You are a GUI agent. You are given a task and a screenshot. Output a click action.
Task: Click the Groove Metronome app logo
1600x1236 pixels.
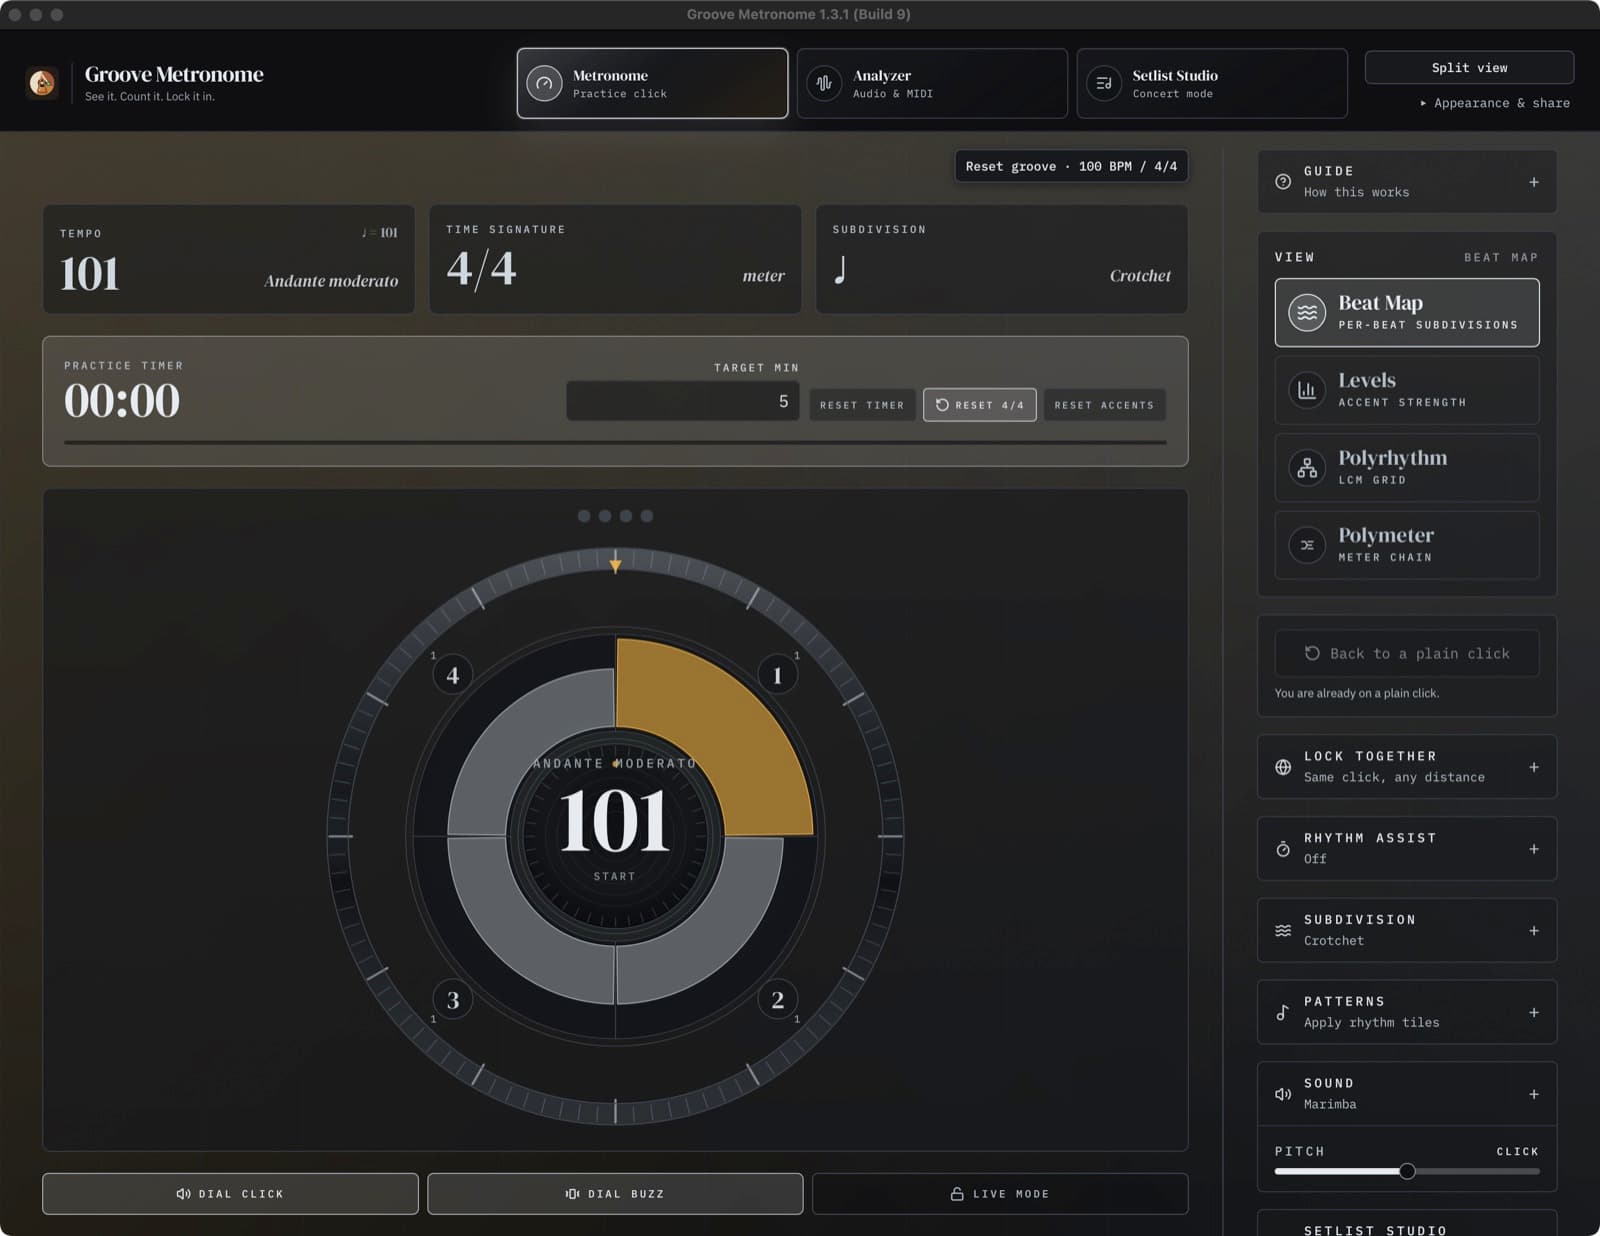point(42,83)
